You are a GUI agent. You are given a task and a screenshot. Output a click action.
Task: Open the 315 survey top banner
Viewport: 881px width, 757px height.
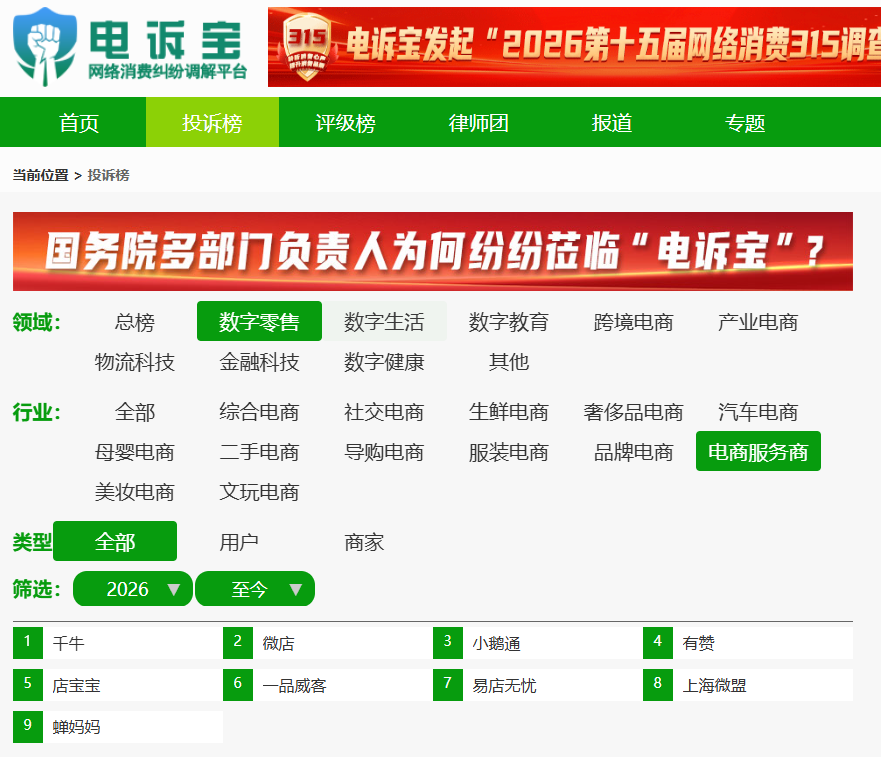point(574,47)
